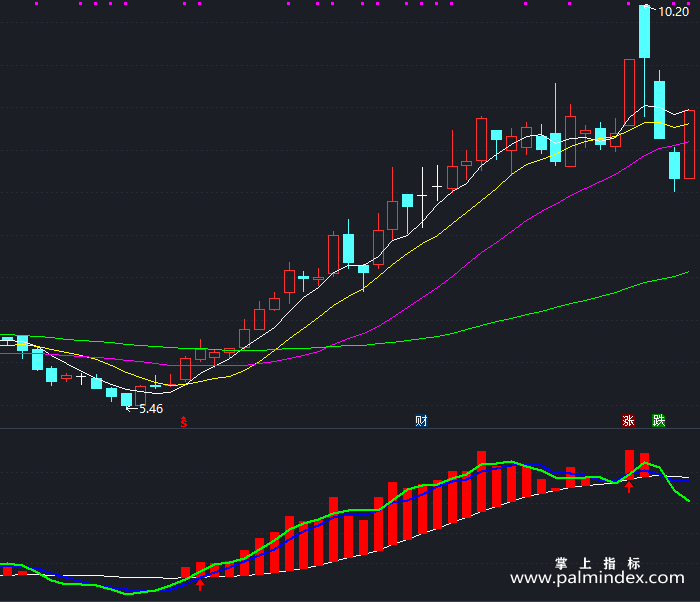Select the 5.46 low price label
700x602 pixels.
[151, 409]
